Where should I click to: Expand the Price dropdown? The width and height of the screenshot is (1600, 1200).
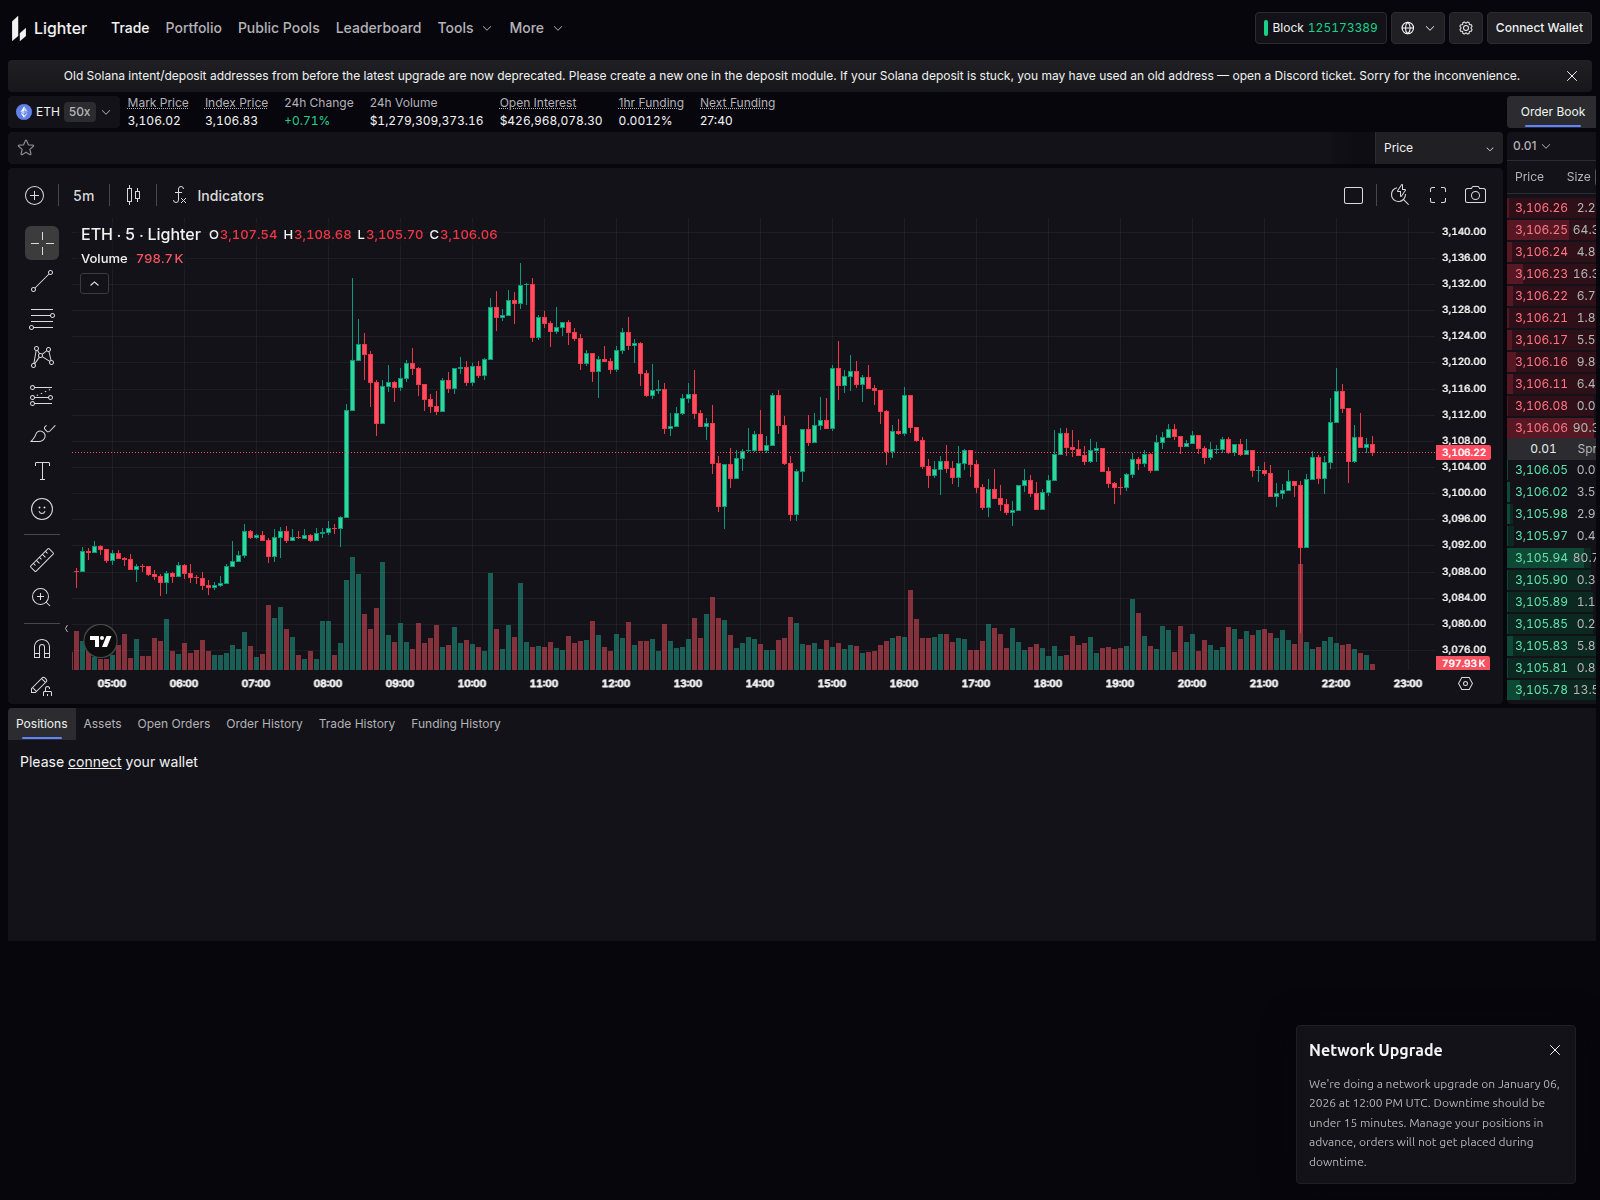click(x=1438, y=148)
